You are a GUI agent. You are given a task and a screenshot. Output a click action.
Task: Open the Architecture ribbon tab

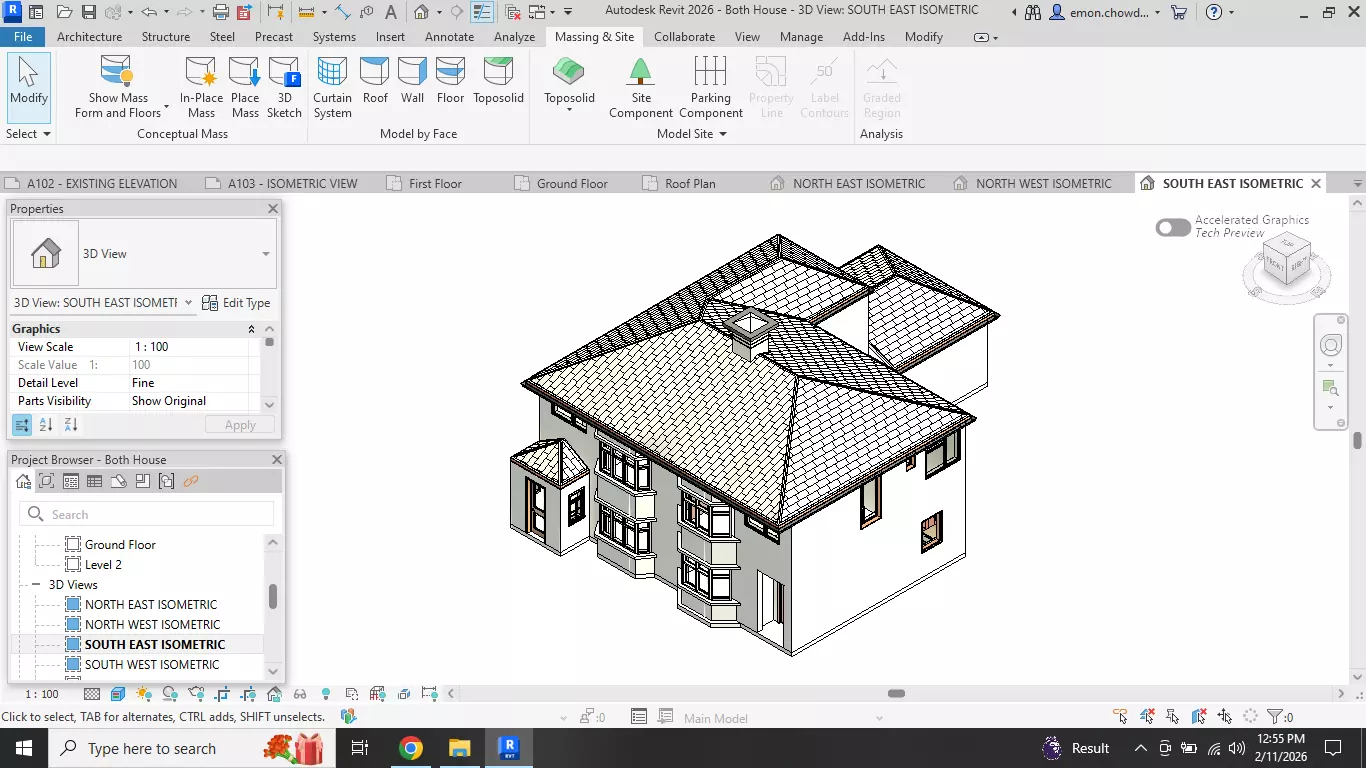point(89,37)
